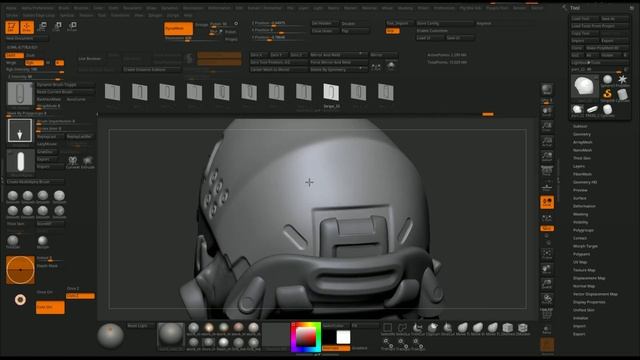Screen dimensions: 640x360
Task: Select the SelectLasso brush icon
Action: 402,328
